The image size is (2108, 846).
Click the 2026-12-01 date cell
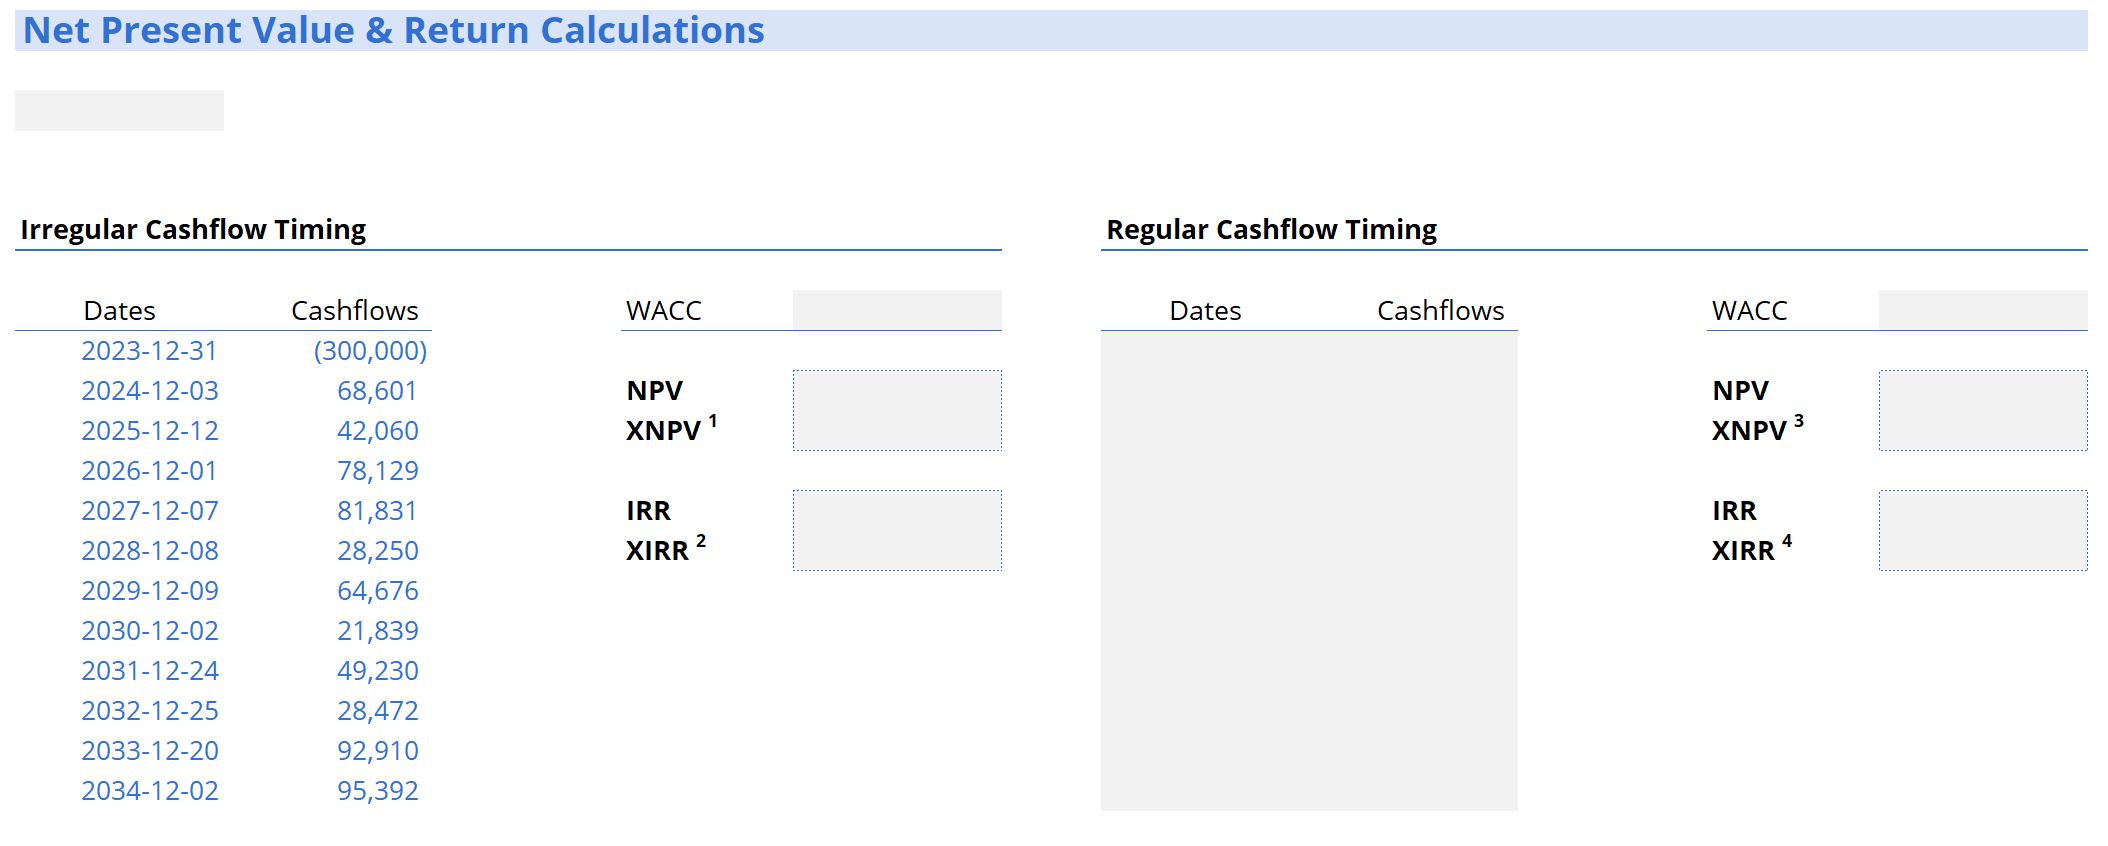tap(149, 471)
